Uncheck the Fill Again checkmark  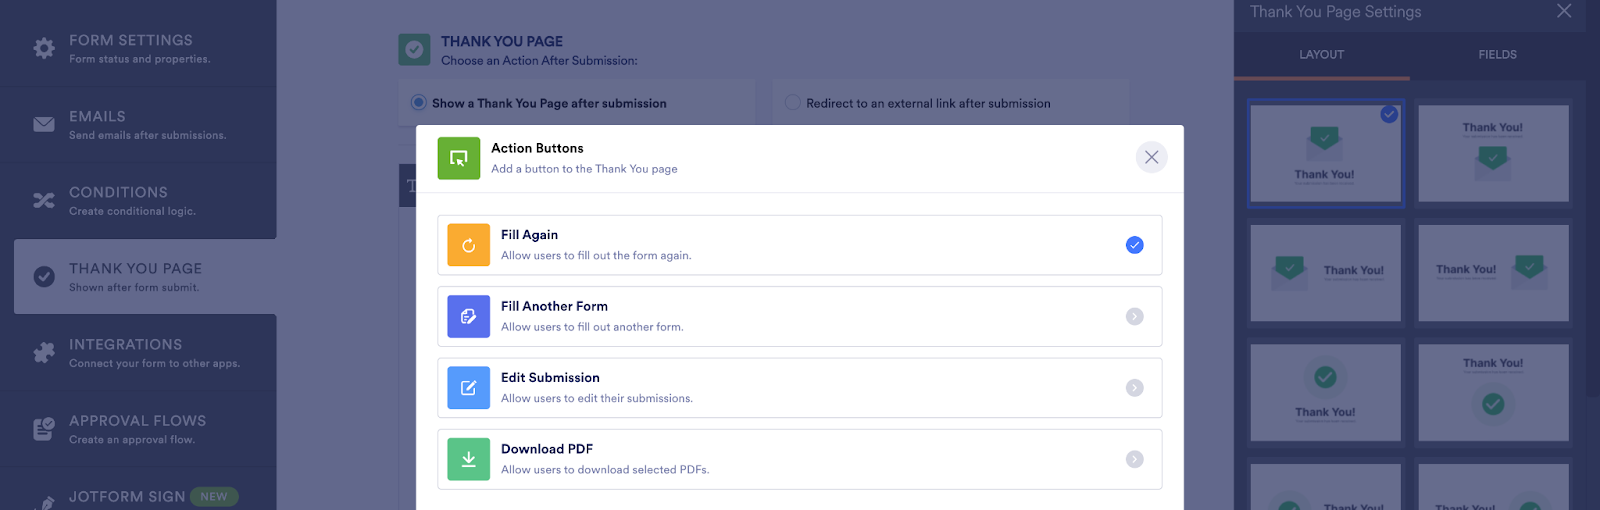1134,245
